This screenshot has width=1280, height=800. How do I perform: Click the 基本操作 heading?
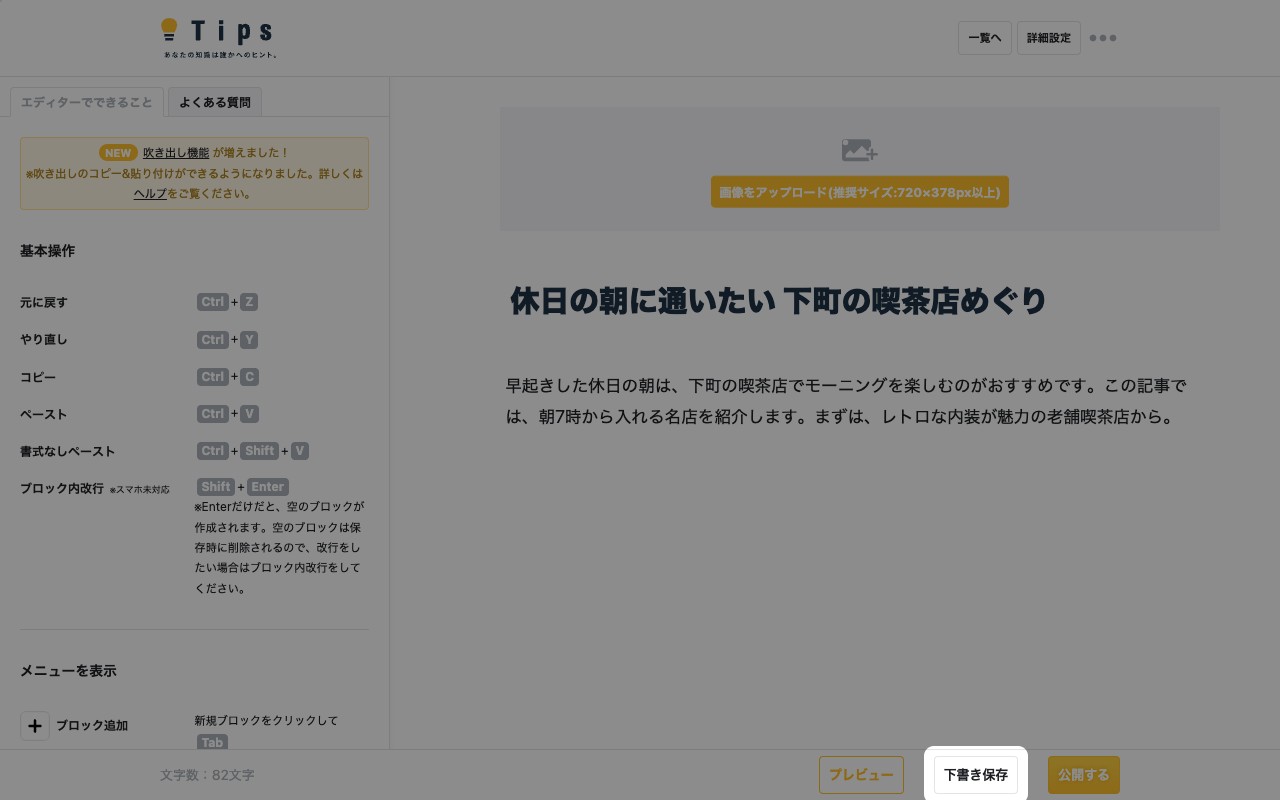coord(47,251)
